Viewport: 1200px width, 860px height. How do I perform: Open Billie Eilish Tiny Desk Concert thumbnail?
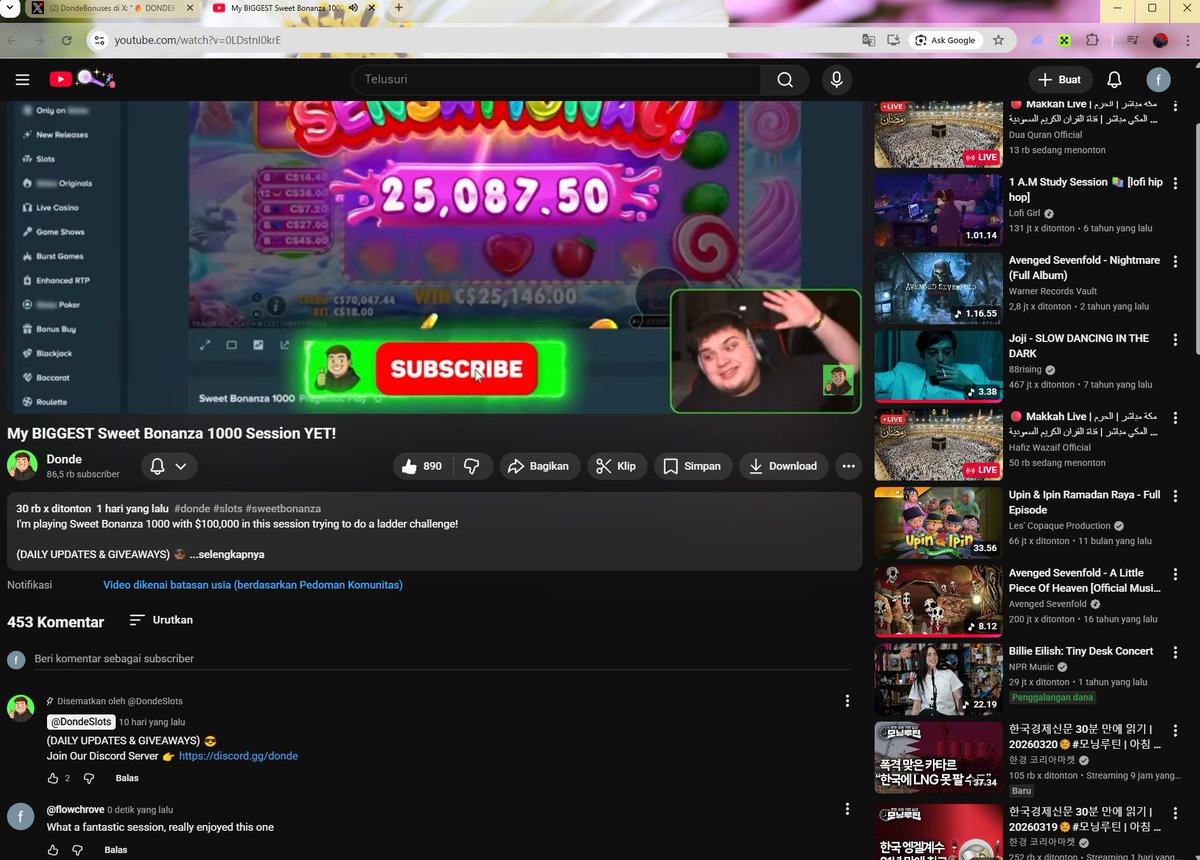click(x=938, y=679)
